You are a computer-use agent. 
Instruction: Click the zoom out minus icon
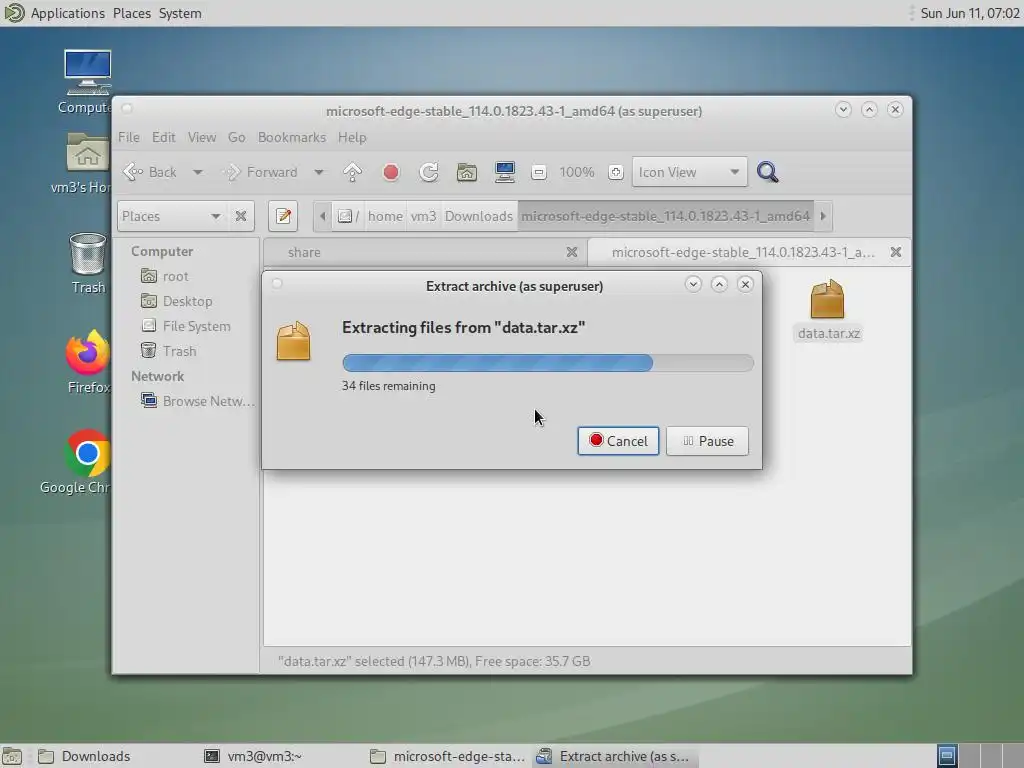point(539,172)
